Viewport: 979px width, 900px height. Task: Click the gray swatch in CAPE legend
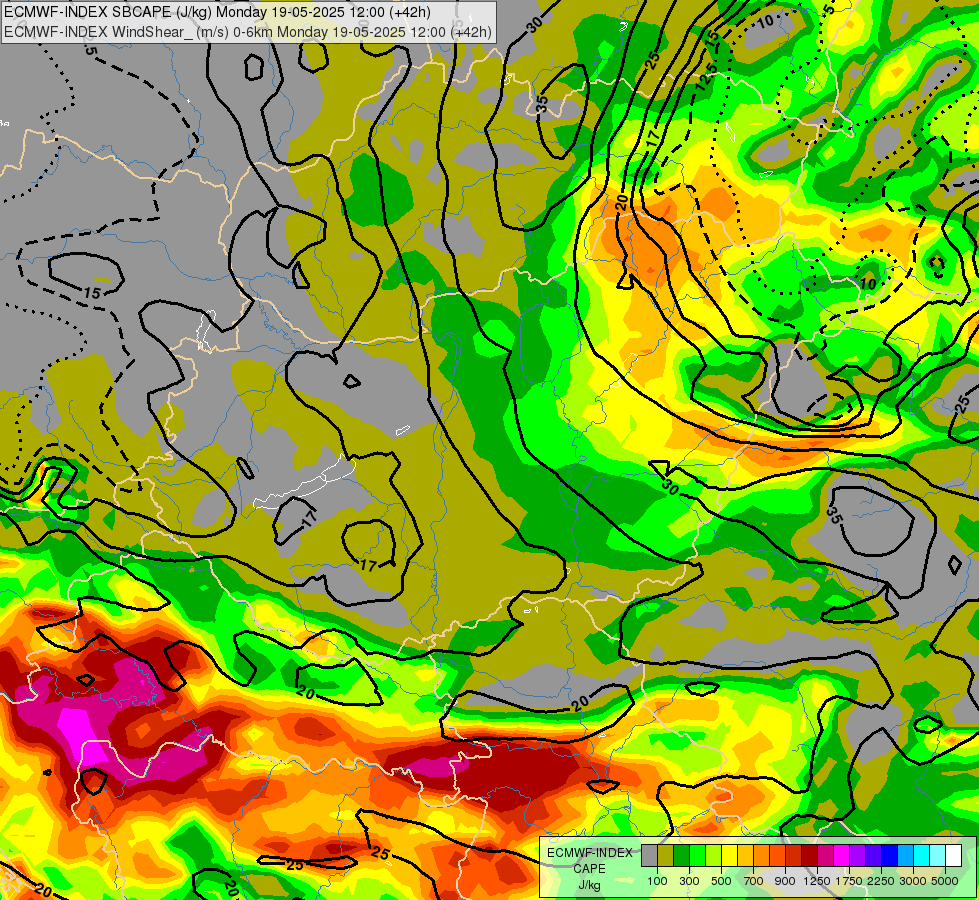point(649,856)
